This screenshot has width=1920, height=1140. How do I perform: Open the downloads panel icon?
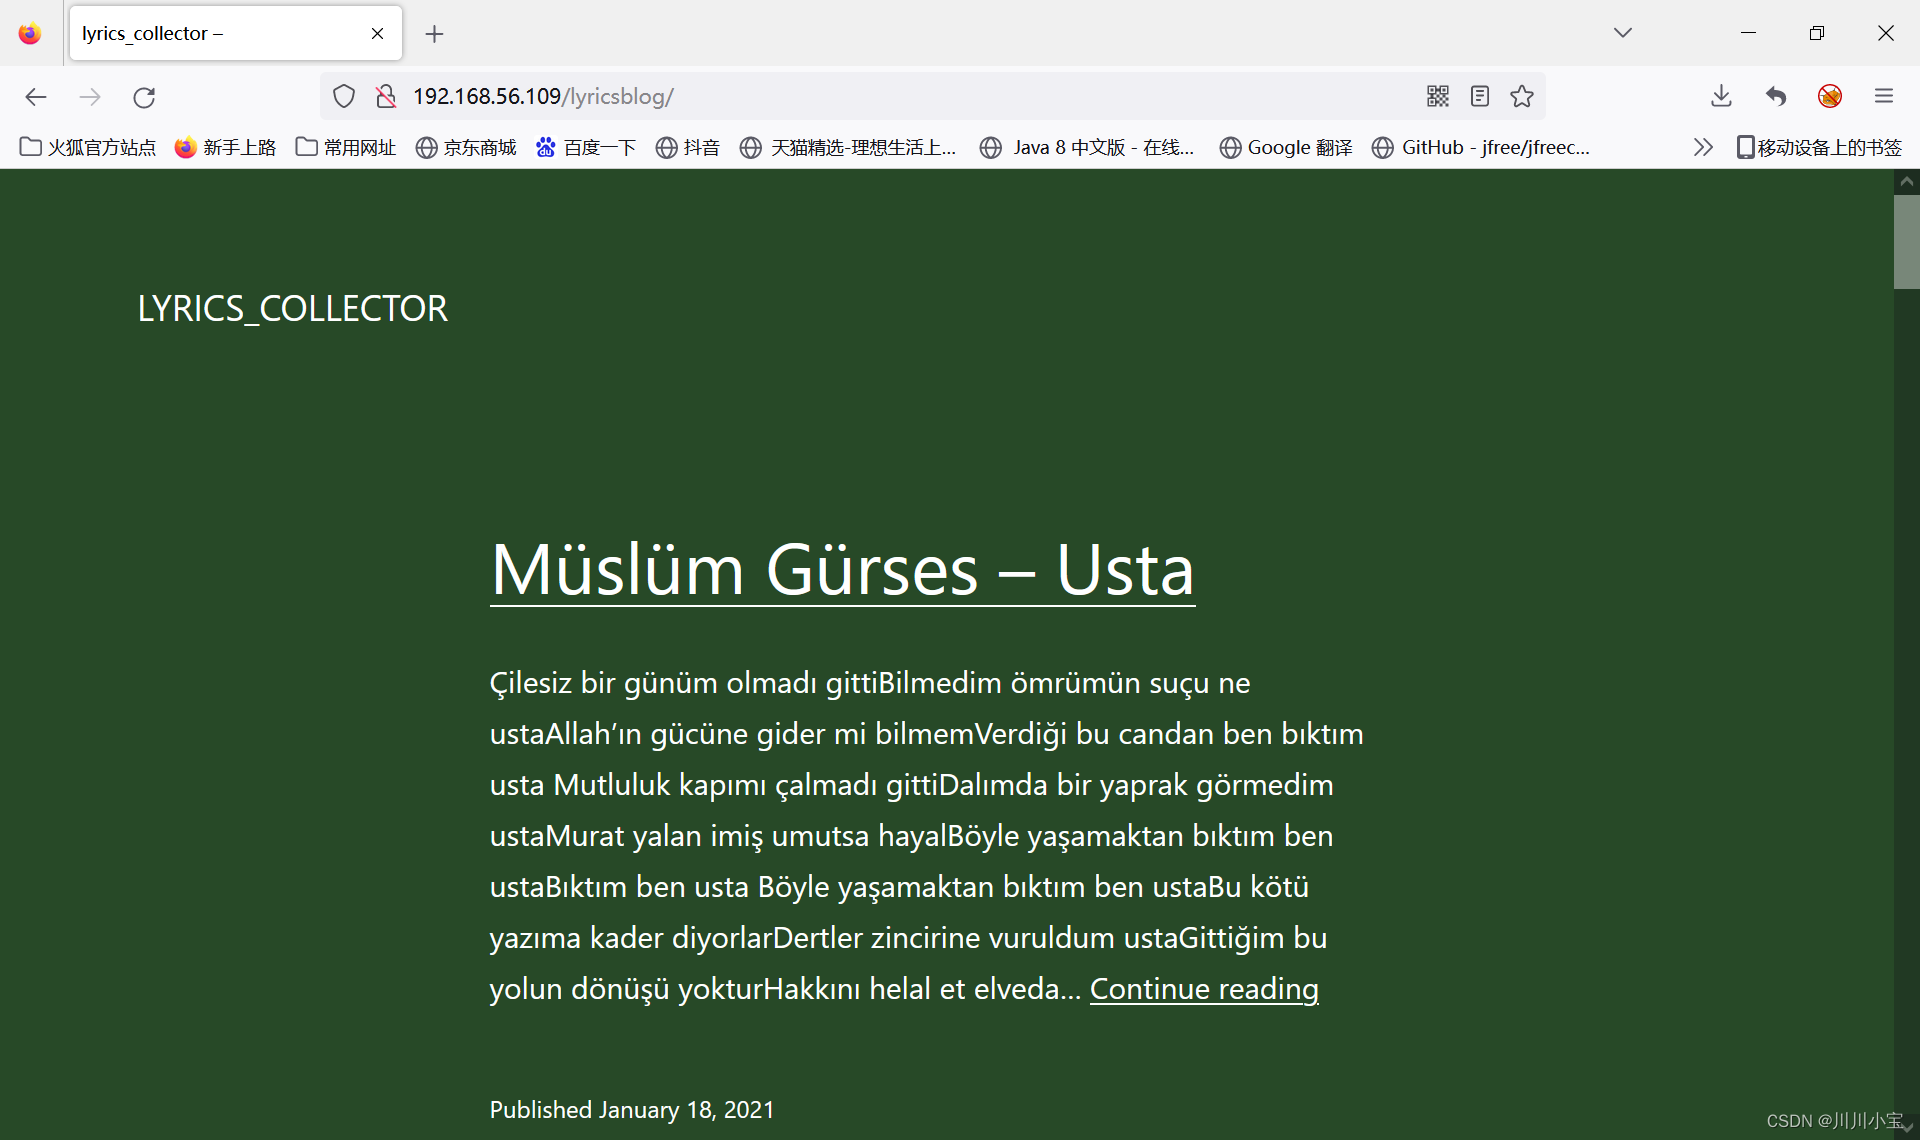(x=1721, y=96)
